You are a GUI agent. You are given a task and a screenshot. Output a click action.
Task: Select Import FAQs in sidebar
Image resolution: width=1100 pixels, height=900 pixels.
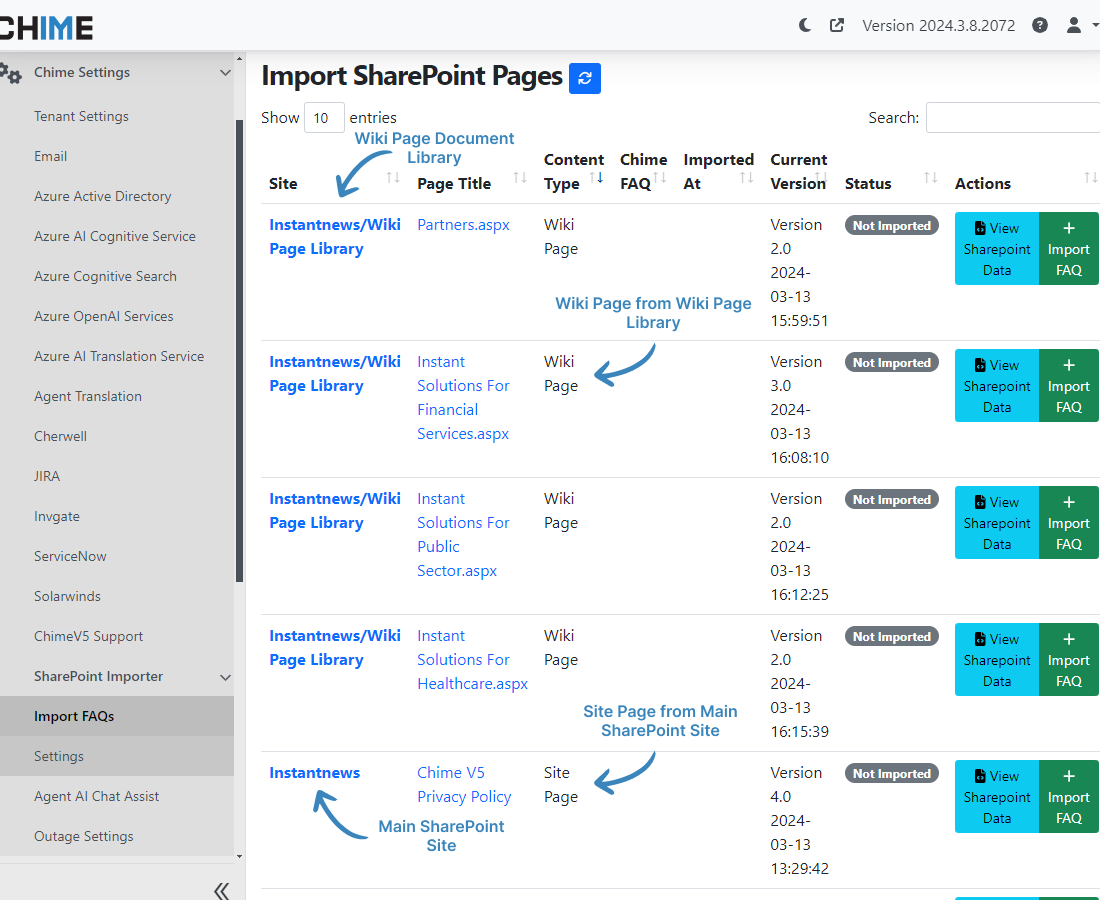(116, 716)
